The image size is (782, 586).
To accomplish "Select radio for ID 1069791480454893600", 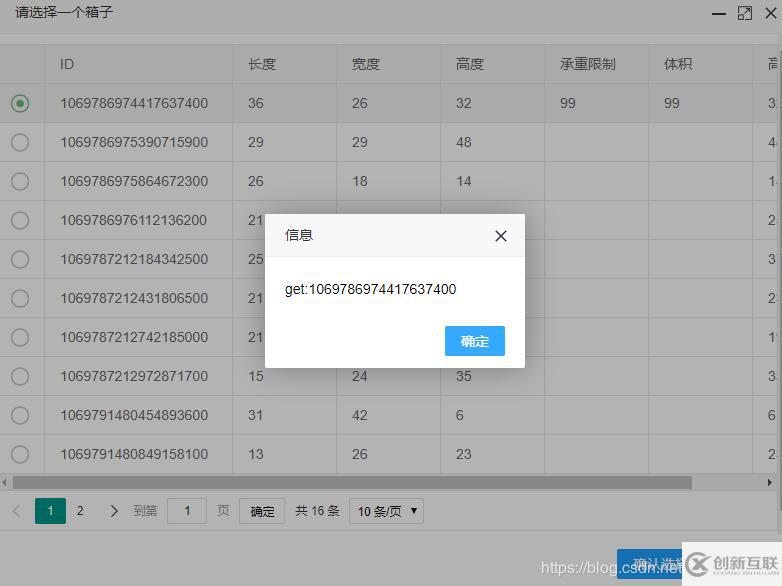I will [20, 415].
